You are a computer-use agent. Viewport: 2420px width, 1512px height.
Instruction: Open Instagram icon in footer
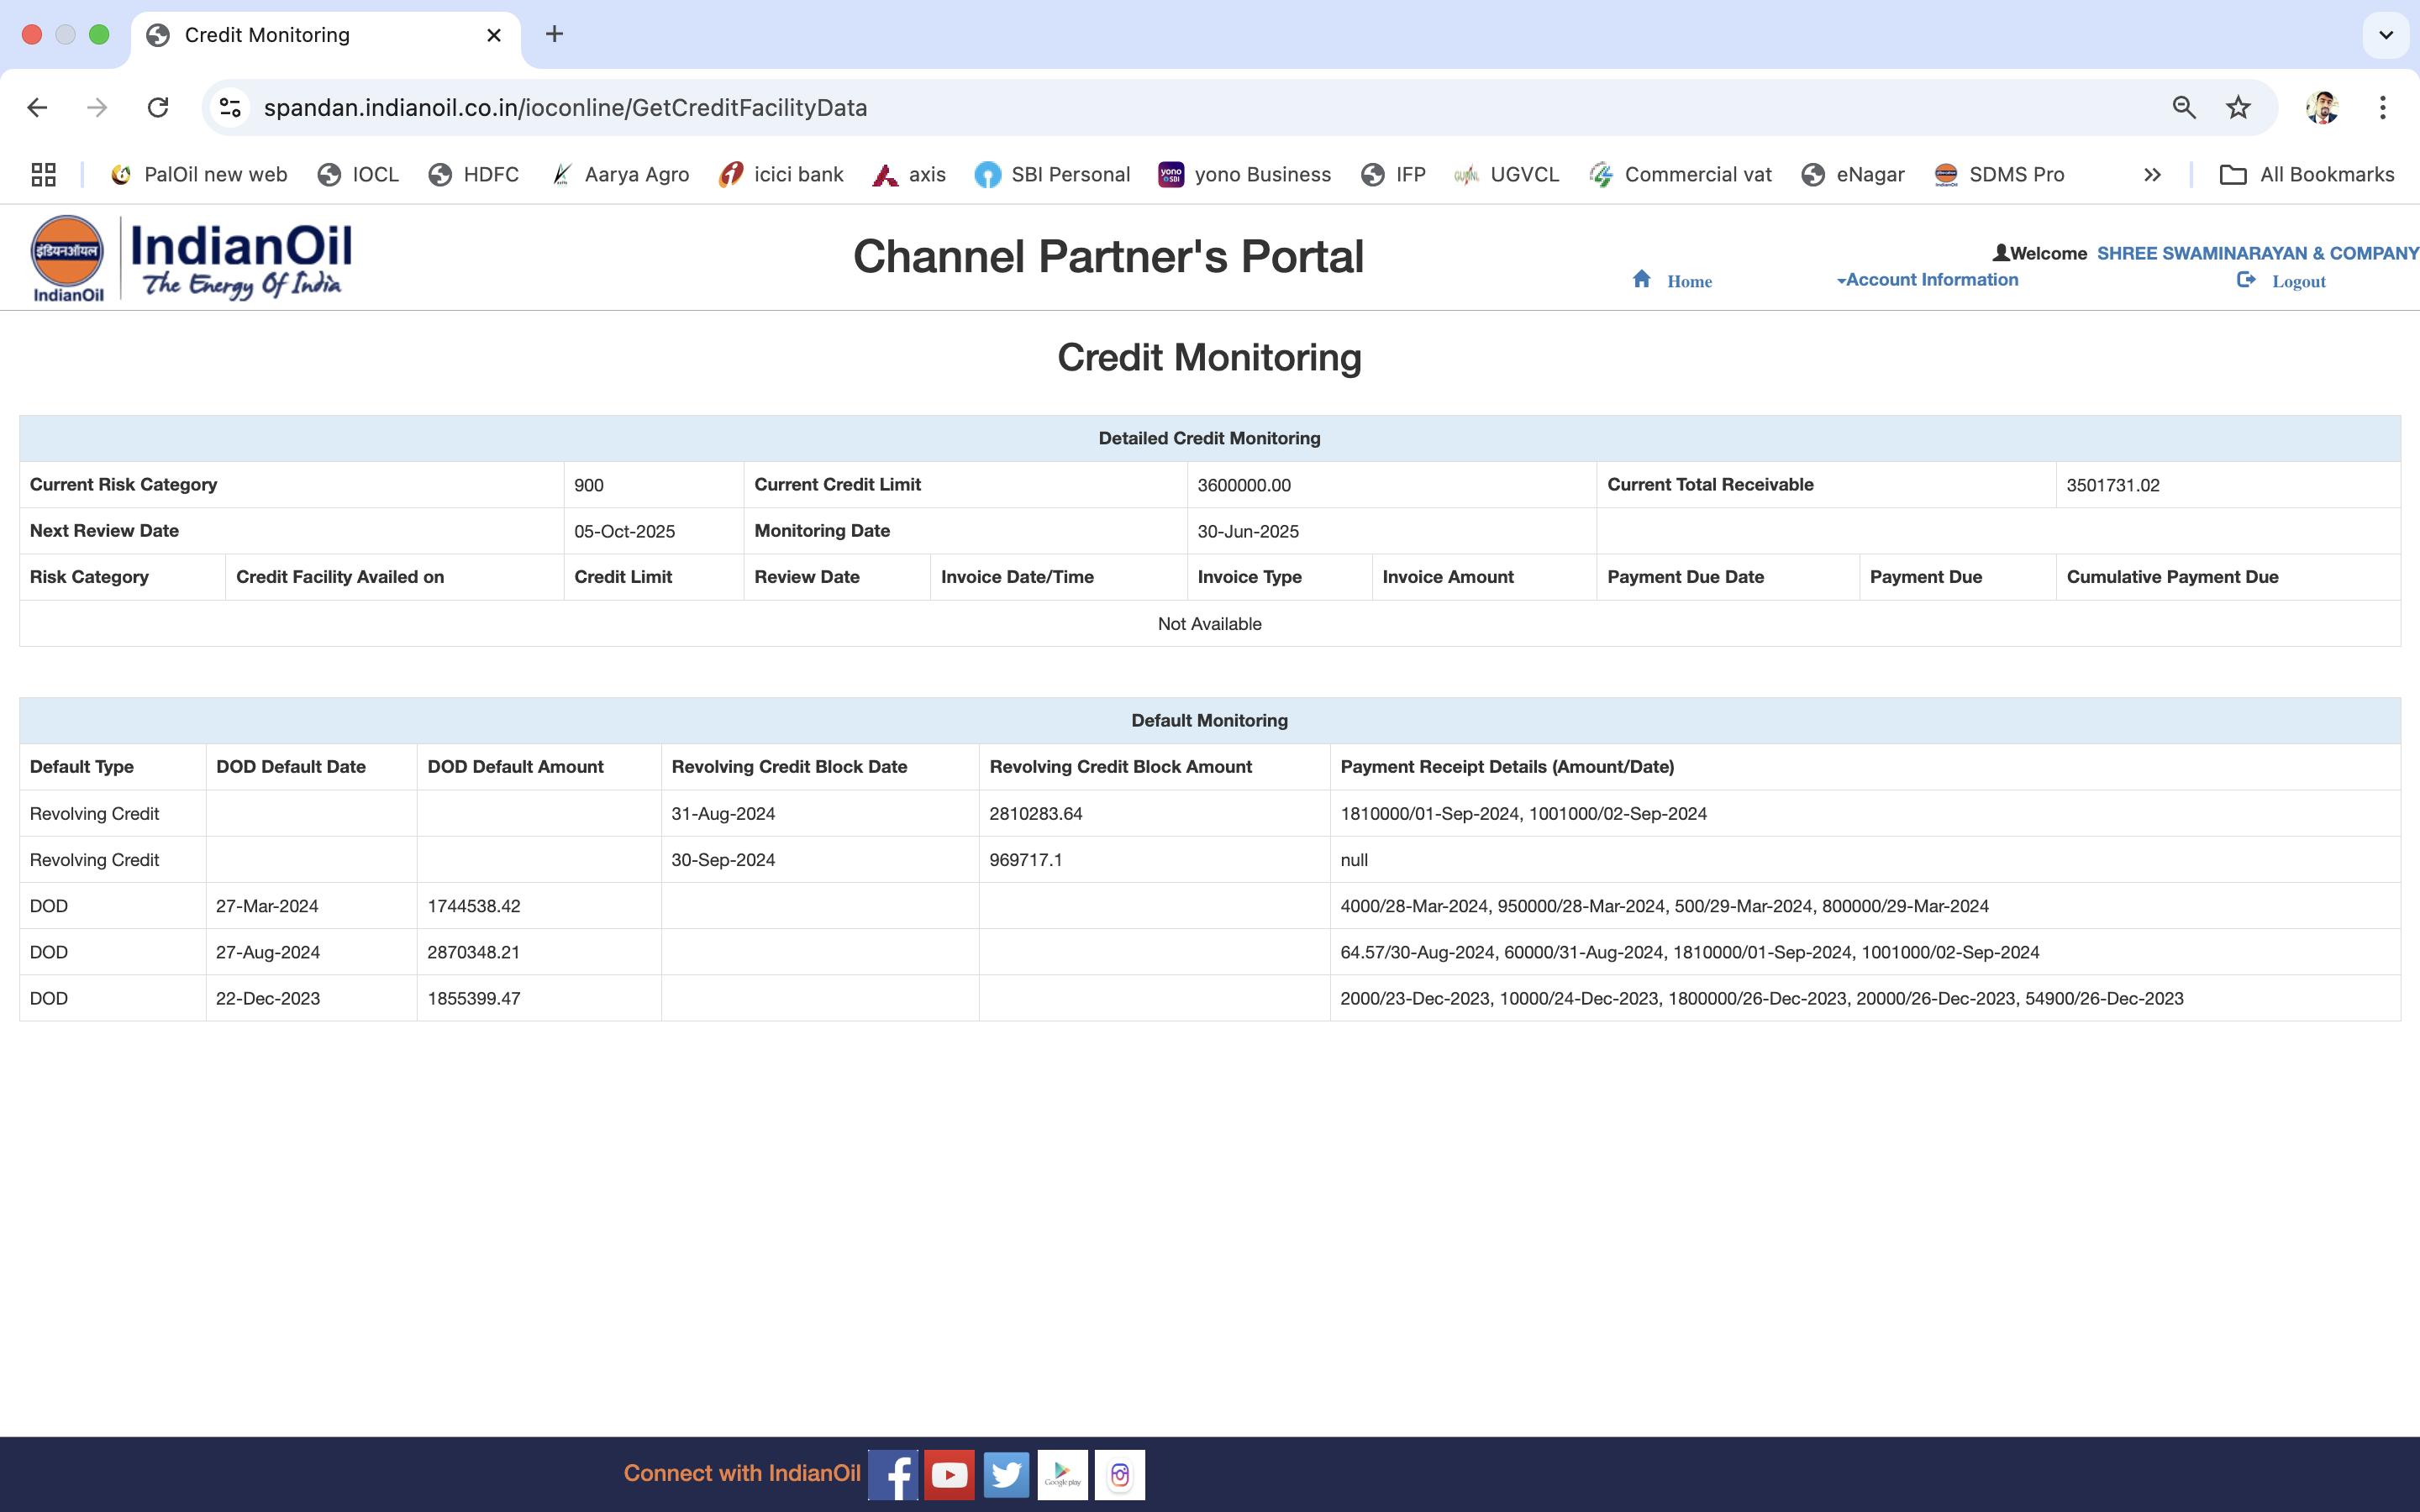pyautogui.click(x=1119, y=1474)
